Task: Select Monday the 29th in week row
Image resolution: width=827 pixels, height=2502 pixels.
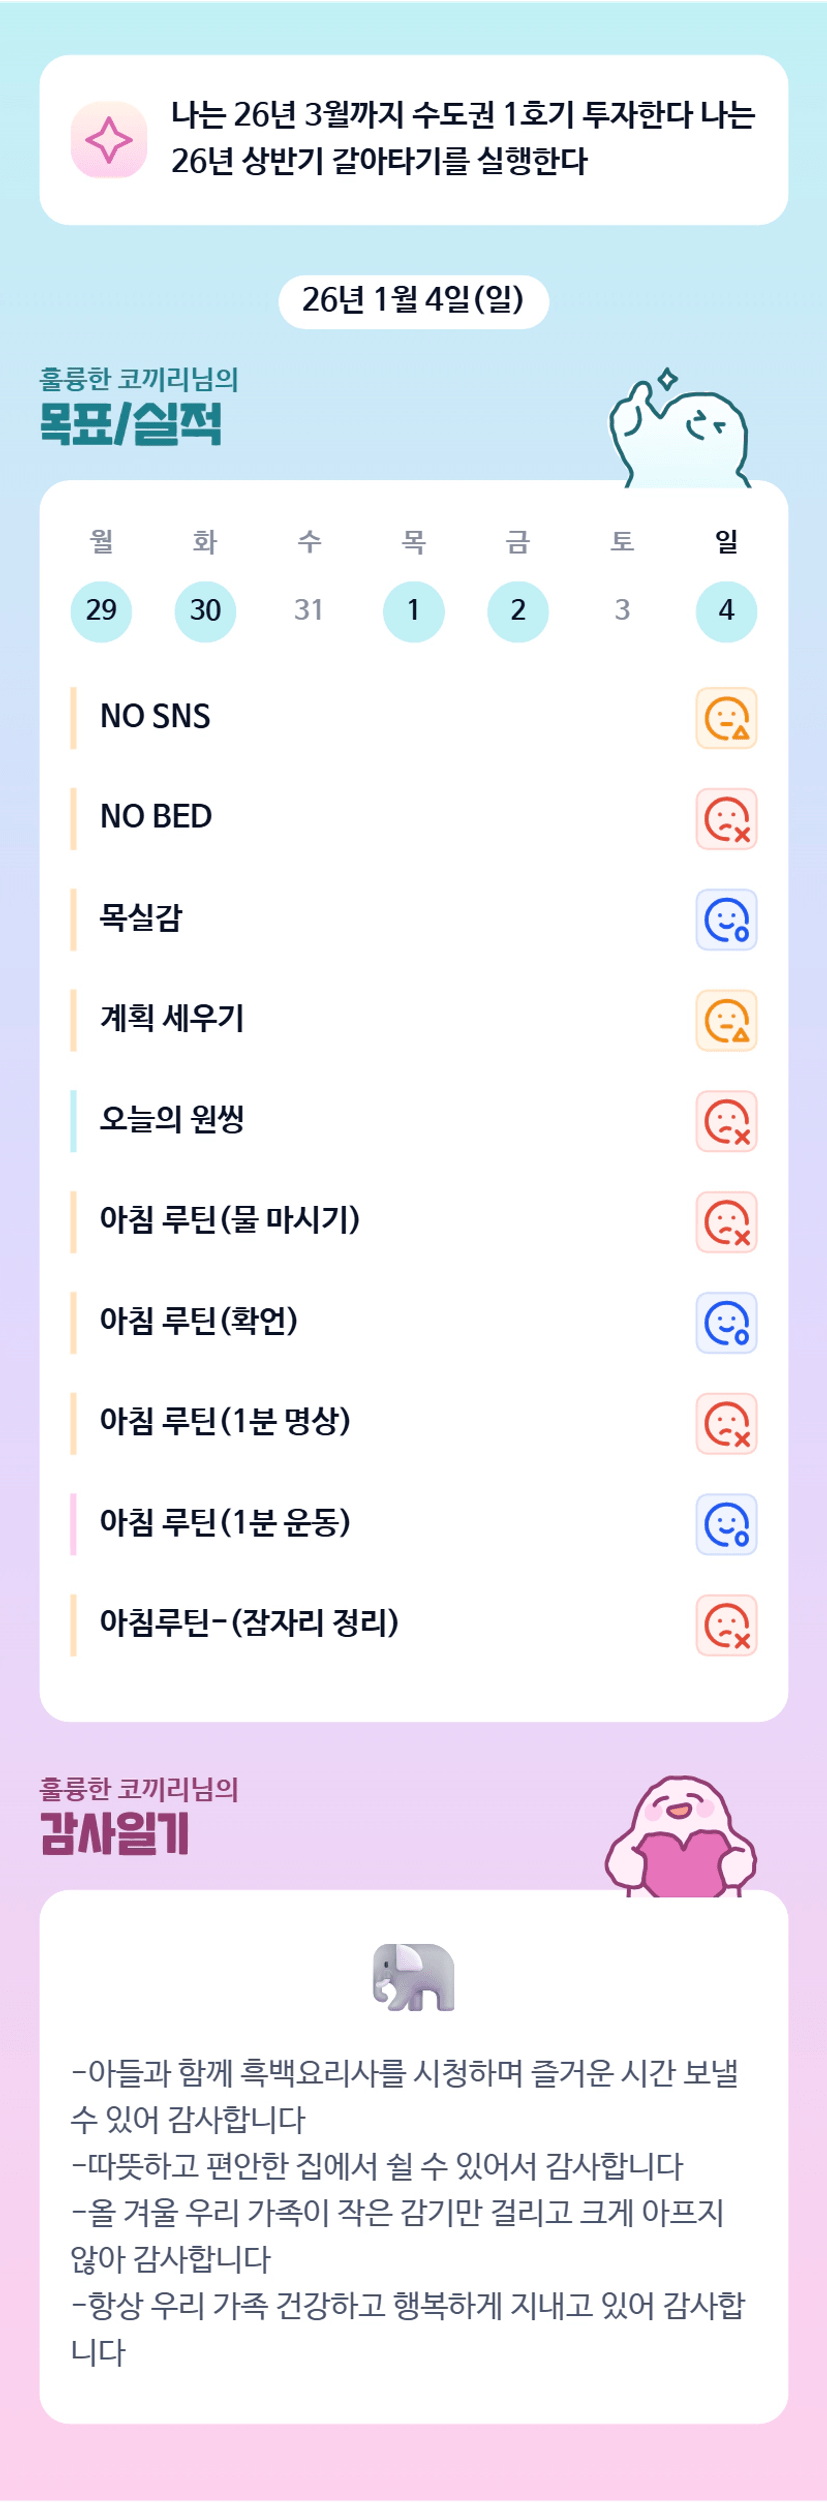Action: coord(101,611)
